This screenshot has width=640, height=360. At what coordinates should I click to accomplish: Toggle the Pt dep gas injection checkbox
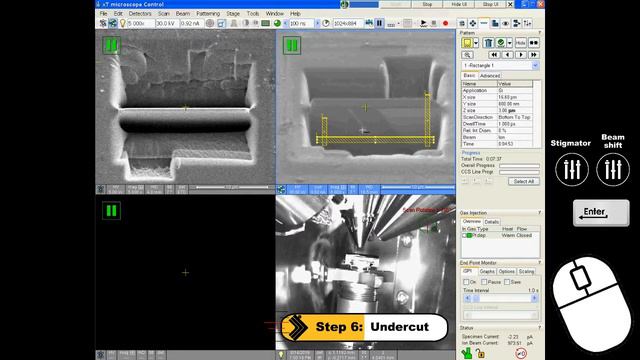465,236
